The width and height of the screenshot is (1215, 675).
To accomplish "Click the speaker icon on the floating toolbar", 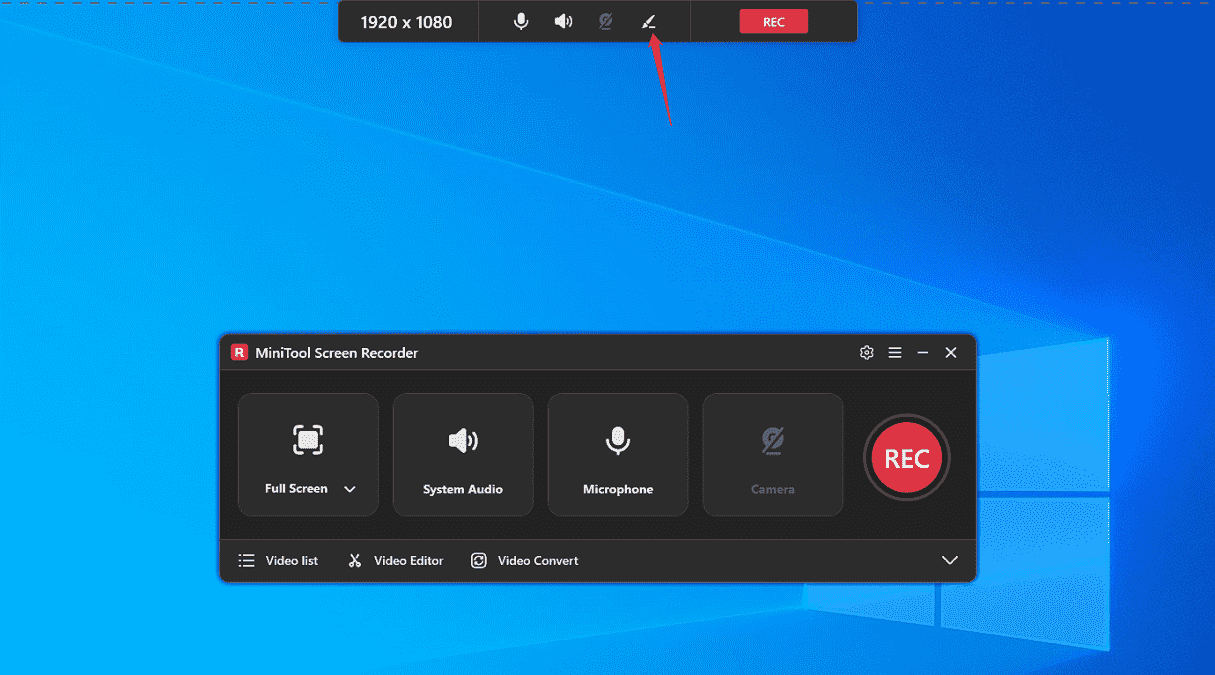I will point(563,20).
